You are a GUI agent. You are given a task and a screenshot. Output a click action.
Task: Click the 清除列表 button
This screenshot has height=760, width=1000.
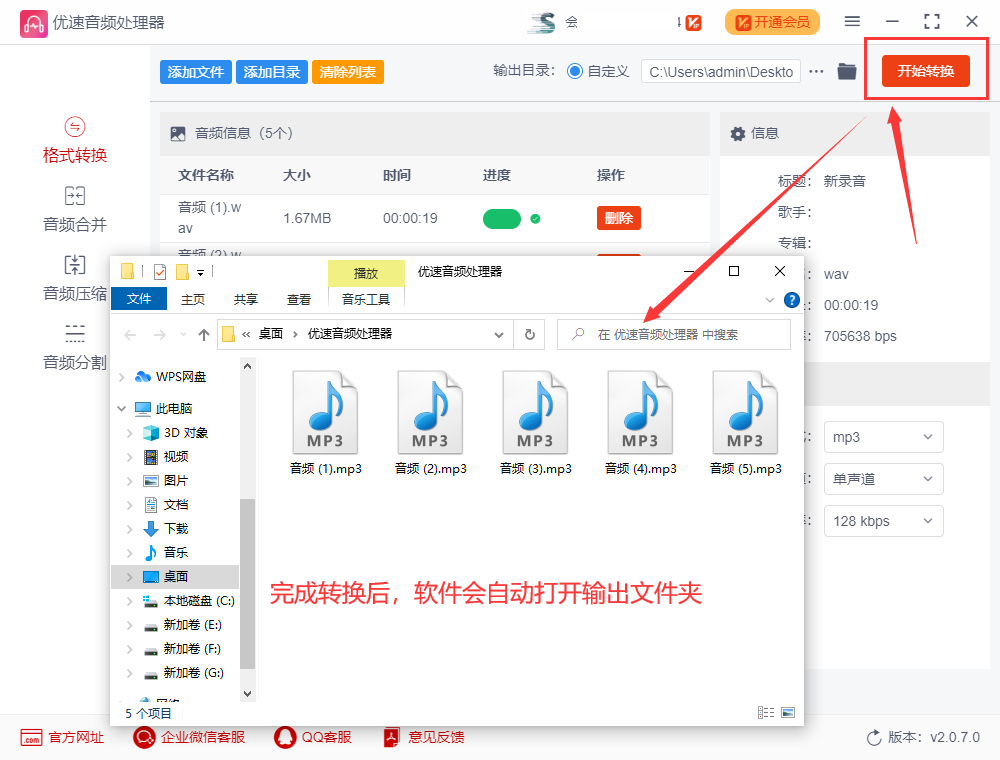[x=348, y=72]
